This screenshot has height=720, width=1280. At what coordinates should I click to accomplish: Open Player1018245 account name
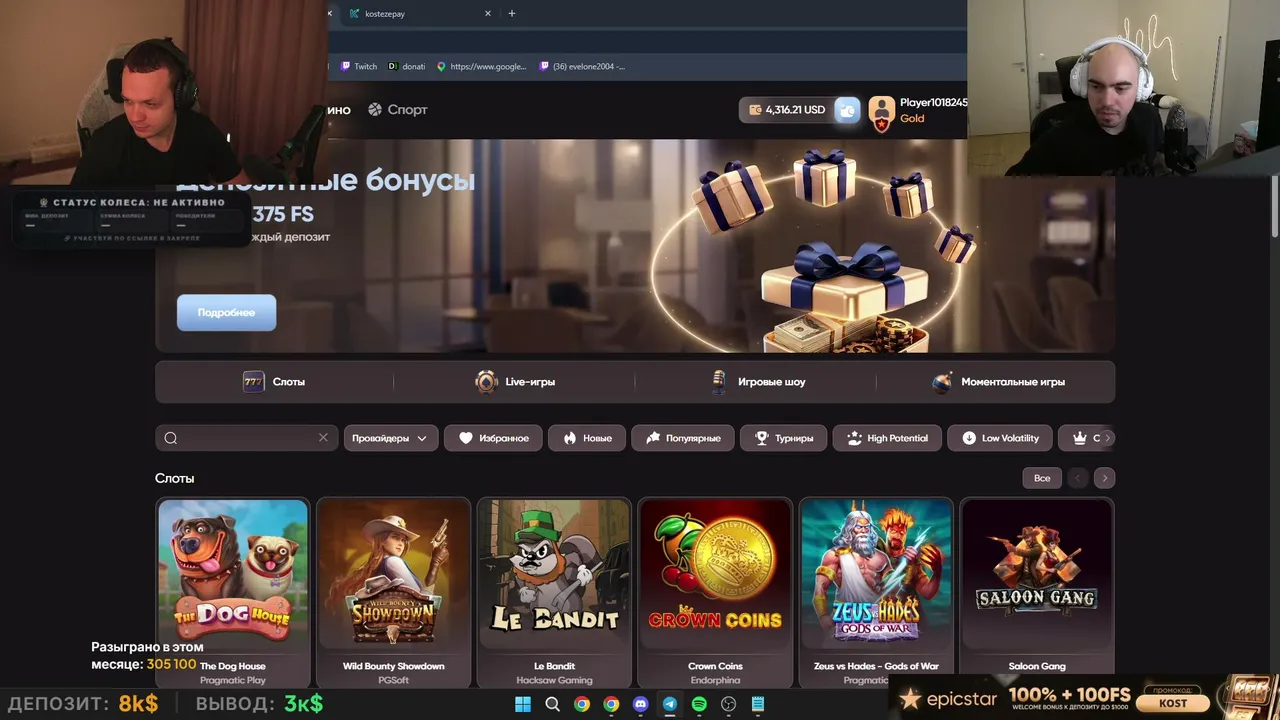(x=933, y=103)
